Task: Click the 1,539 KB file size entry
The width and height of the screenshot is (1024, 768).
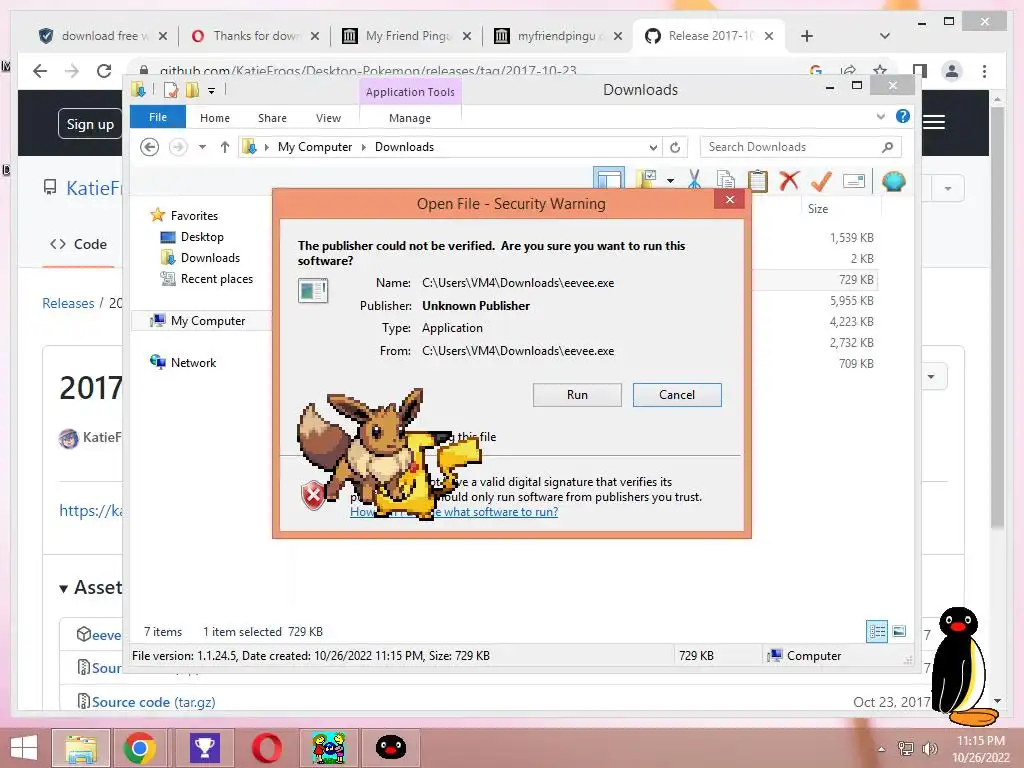Action: coord(852,238)
